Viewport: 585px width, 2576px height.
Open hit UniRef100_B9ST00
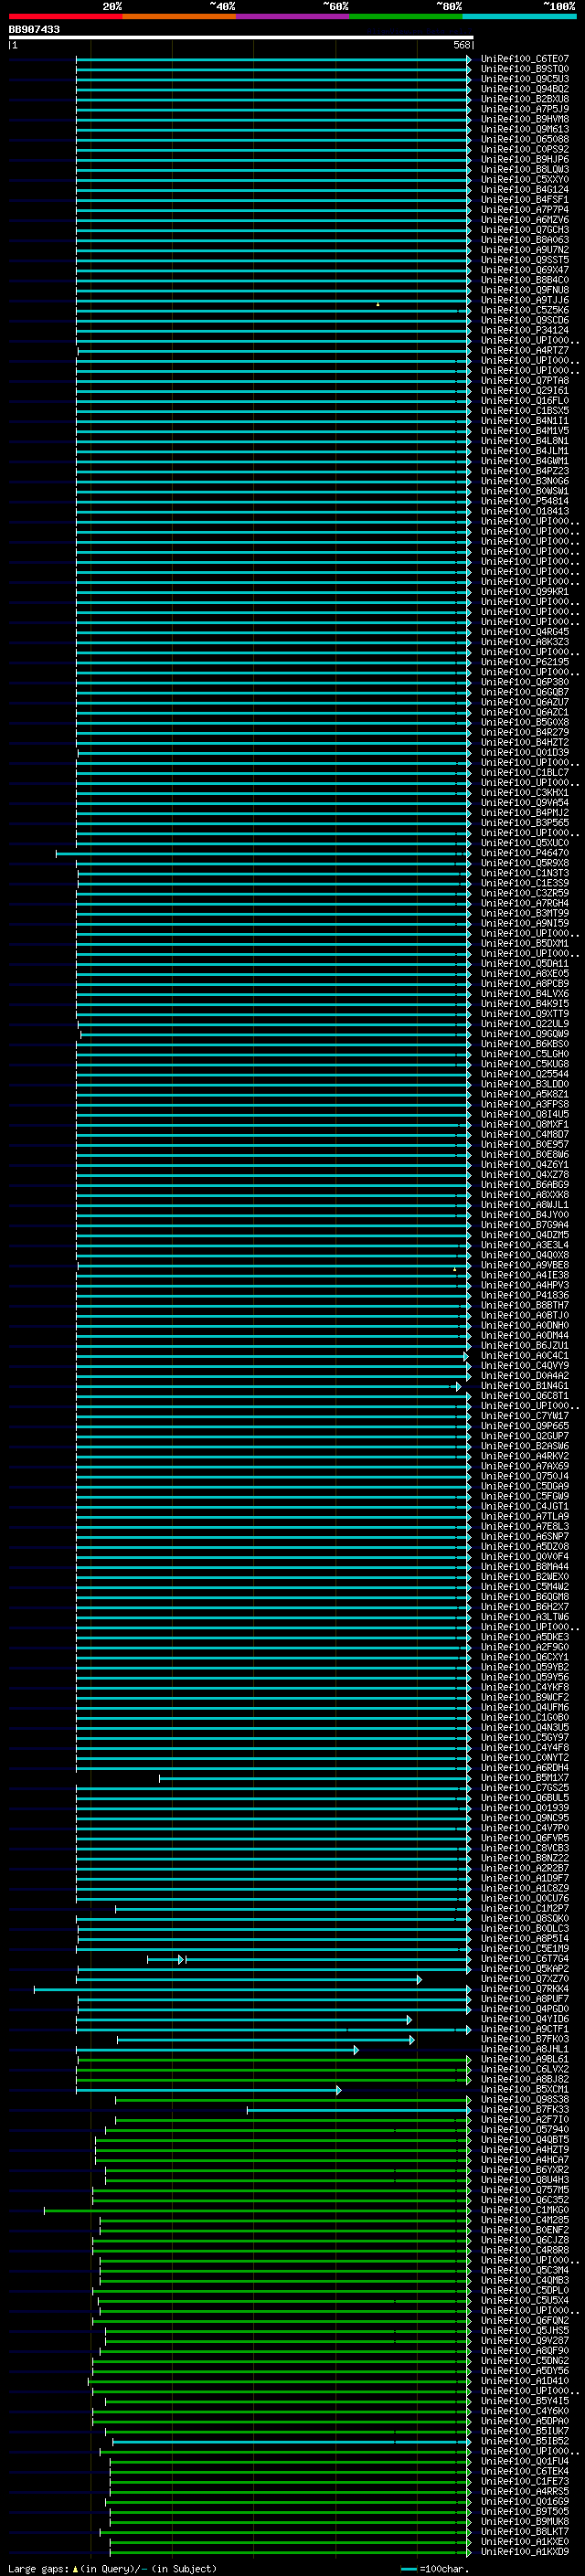(524, 69)
